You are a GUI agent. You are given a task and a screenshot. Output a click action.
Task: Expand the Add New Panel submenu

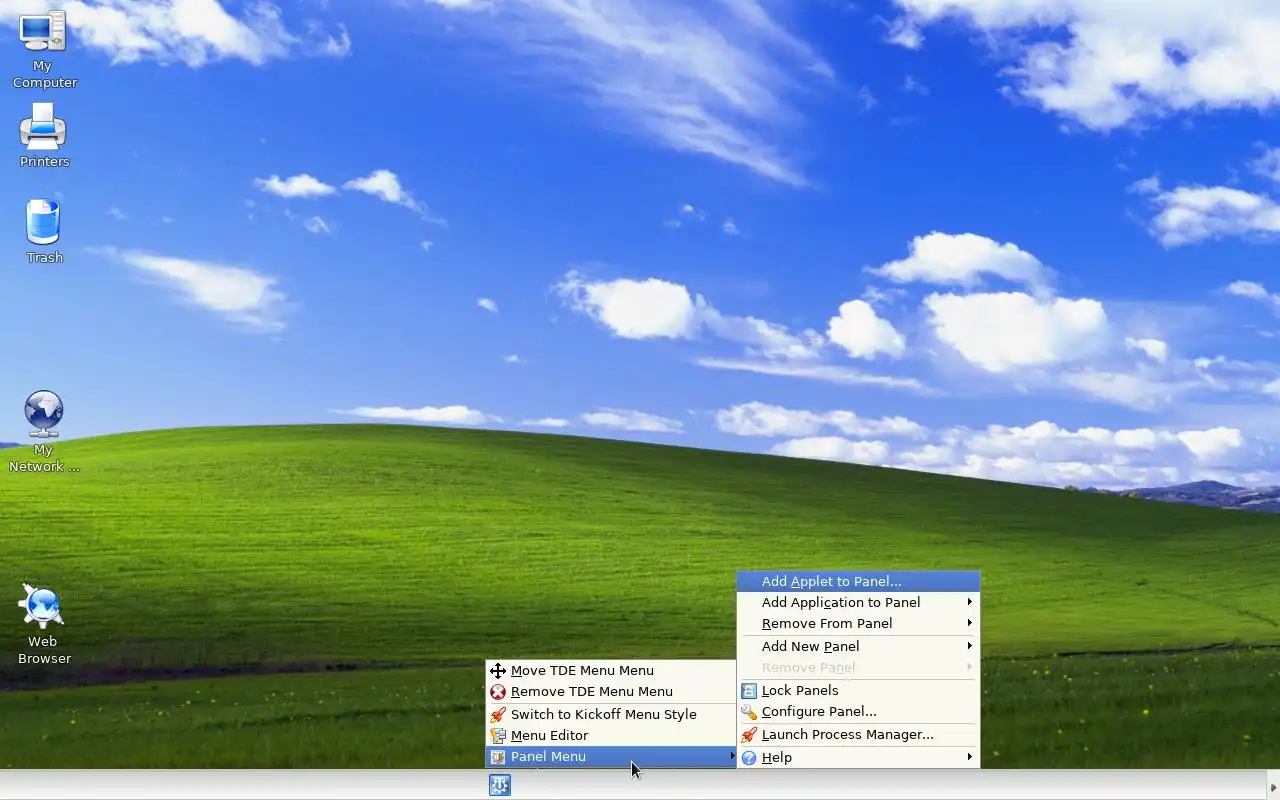(x=858, y=647)
